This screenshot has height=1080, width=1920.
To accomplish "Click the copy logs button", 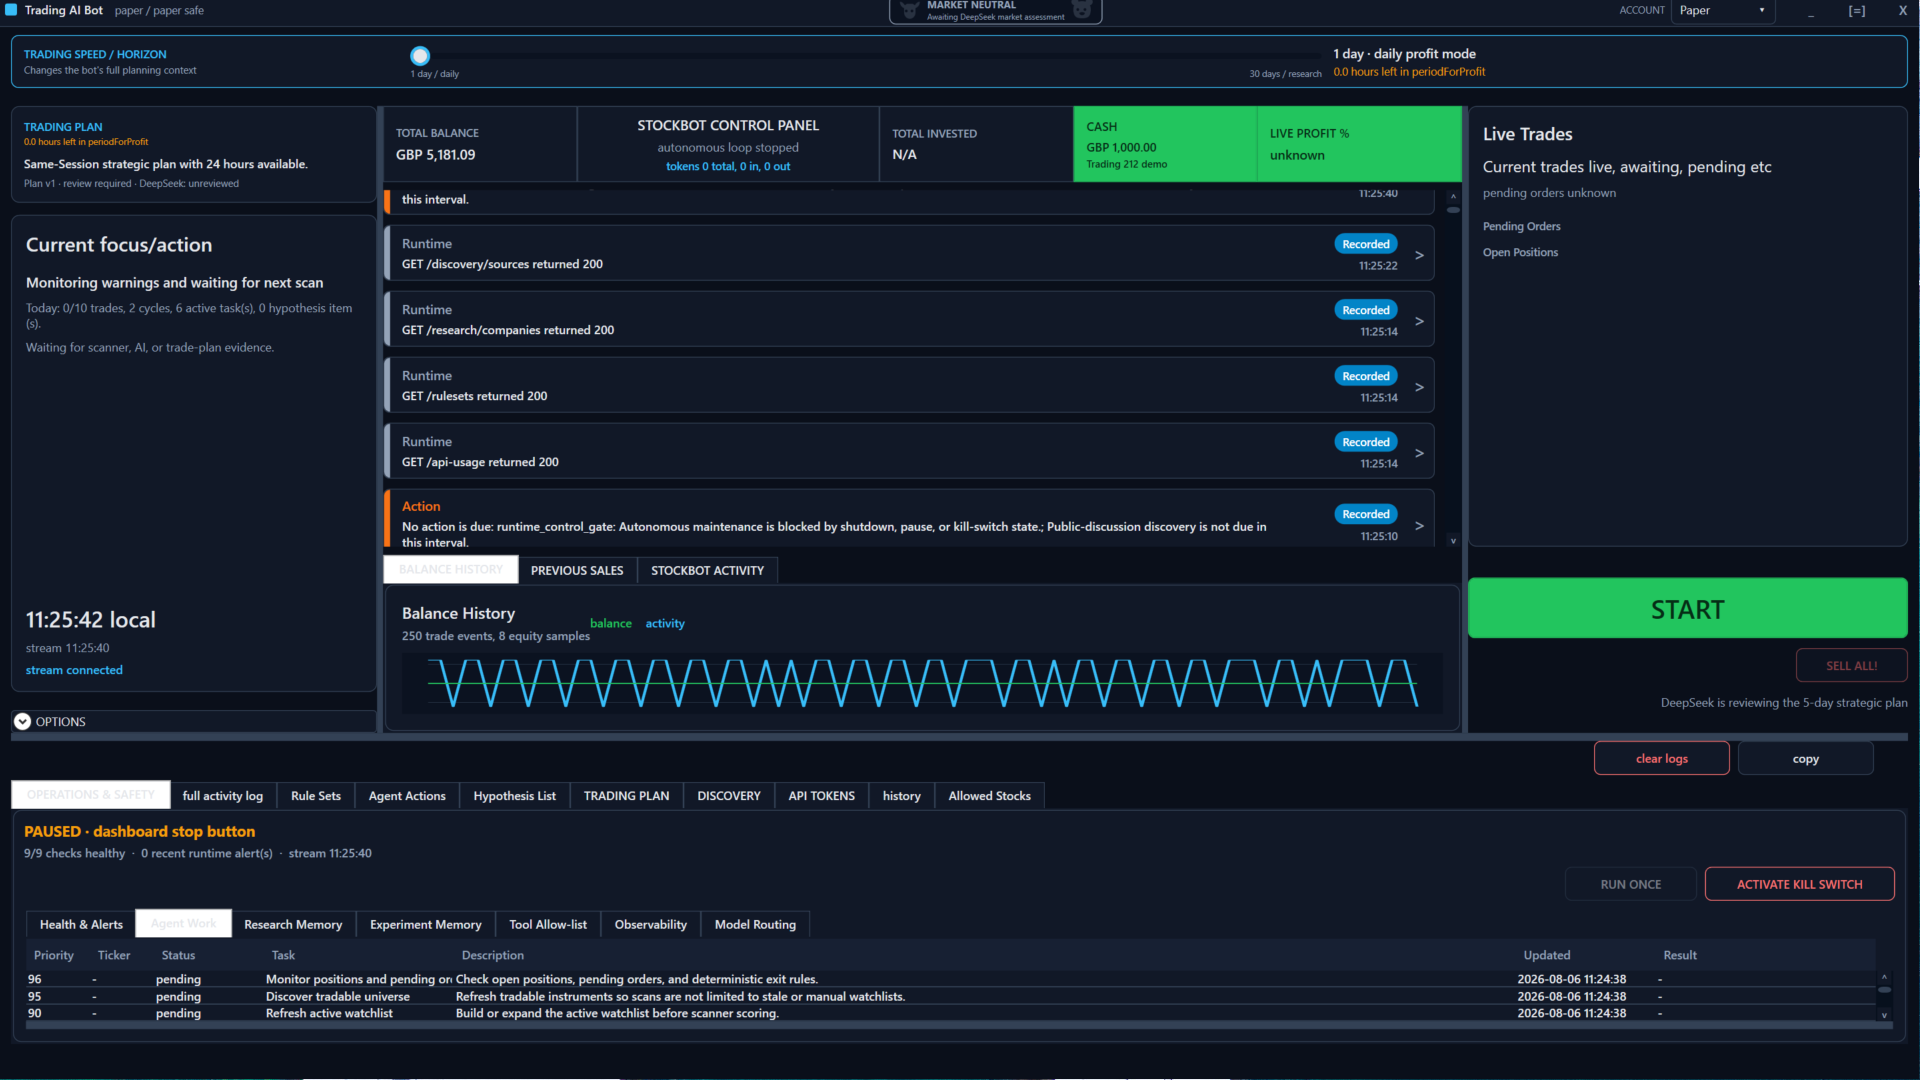I will tap(1806, 758).
